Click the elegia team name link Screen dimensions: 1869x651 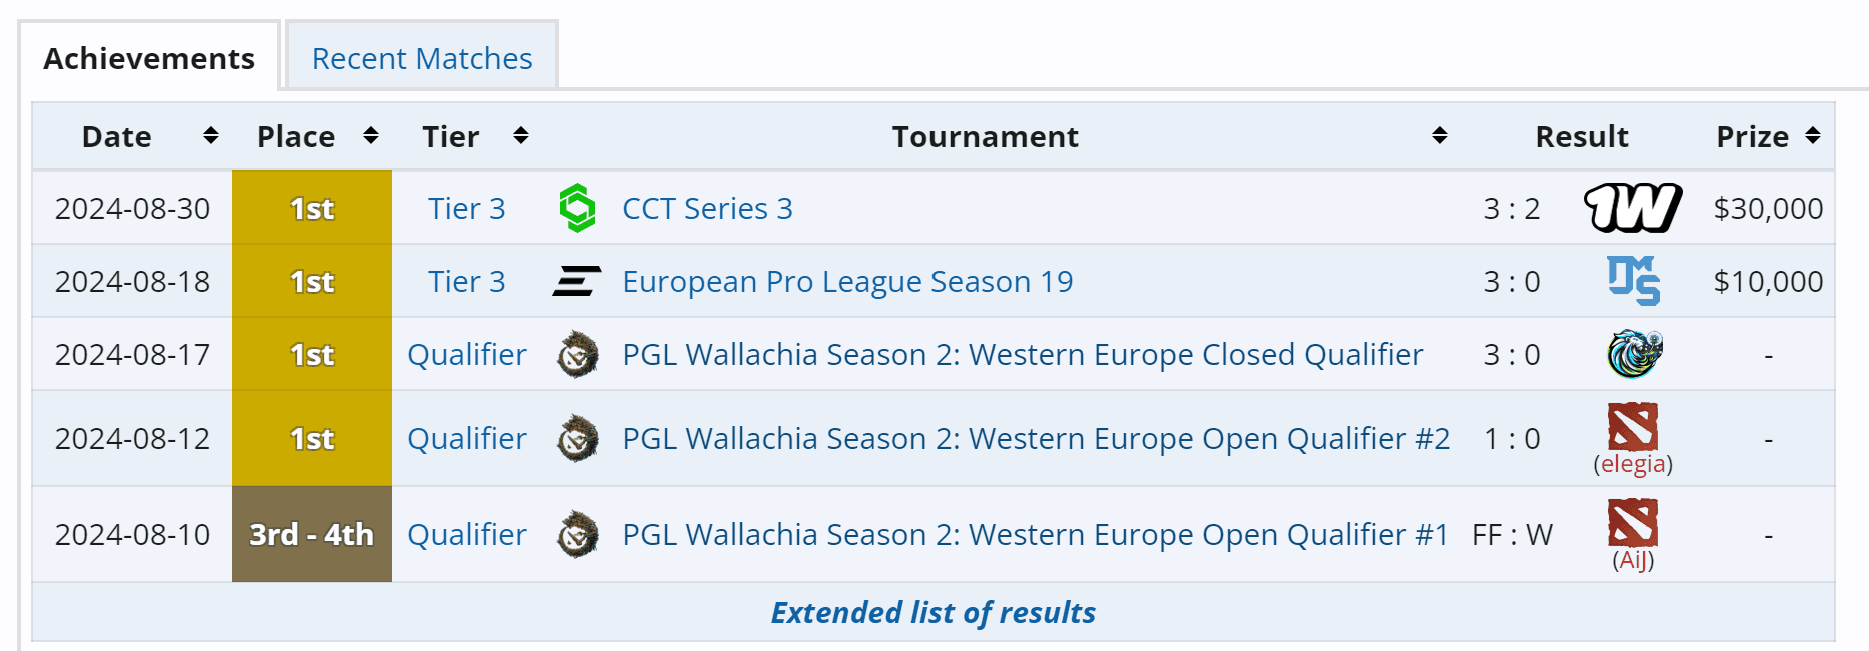[x=1633, y=464]
